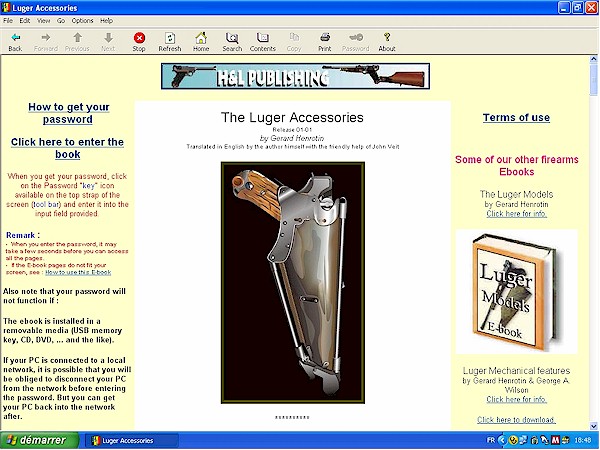Click the Forward arrow toolbar icon
This screenshot has width=600, height=450.
point(46,38)
